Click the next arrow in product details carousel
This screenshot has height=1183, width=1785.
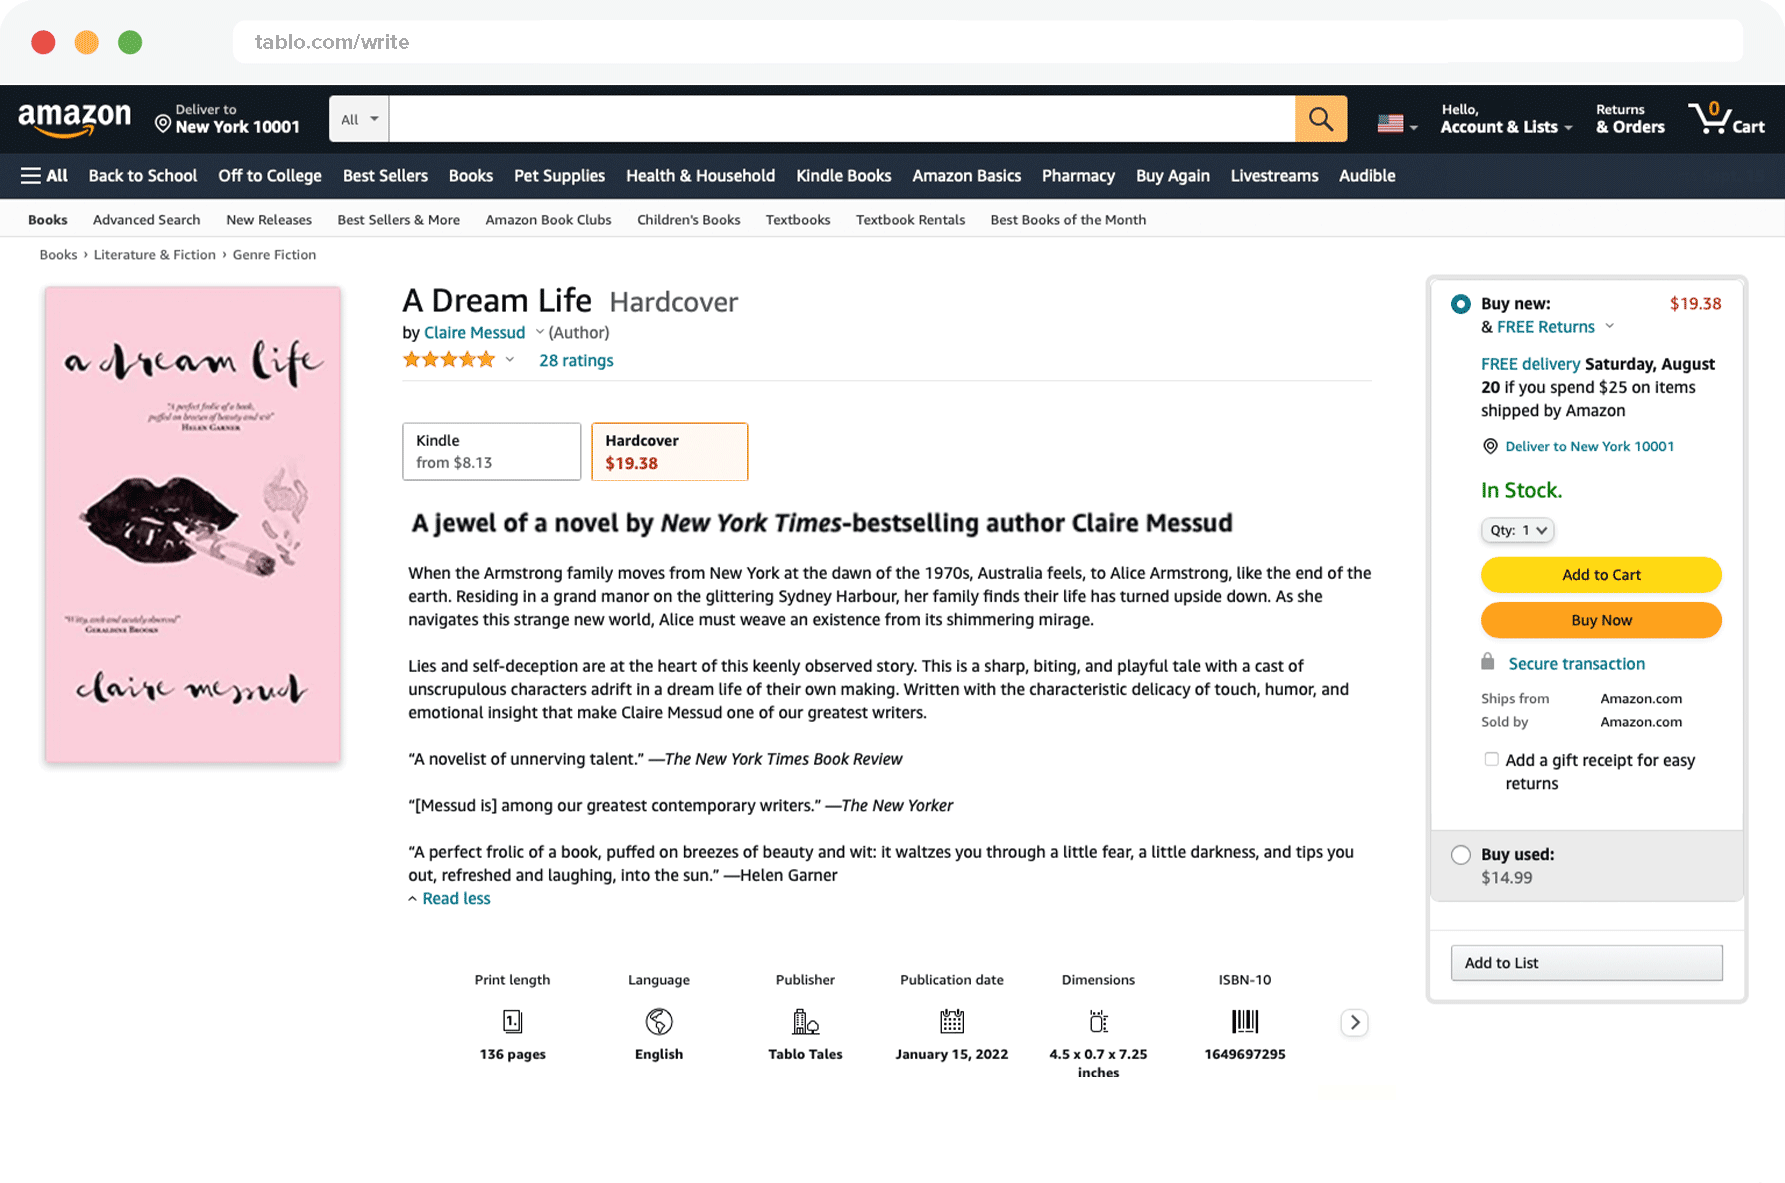pos(1354,1022)
